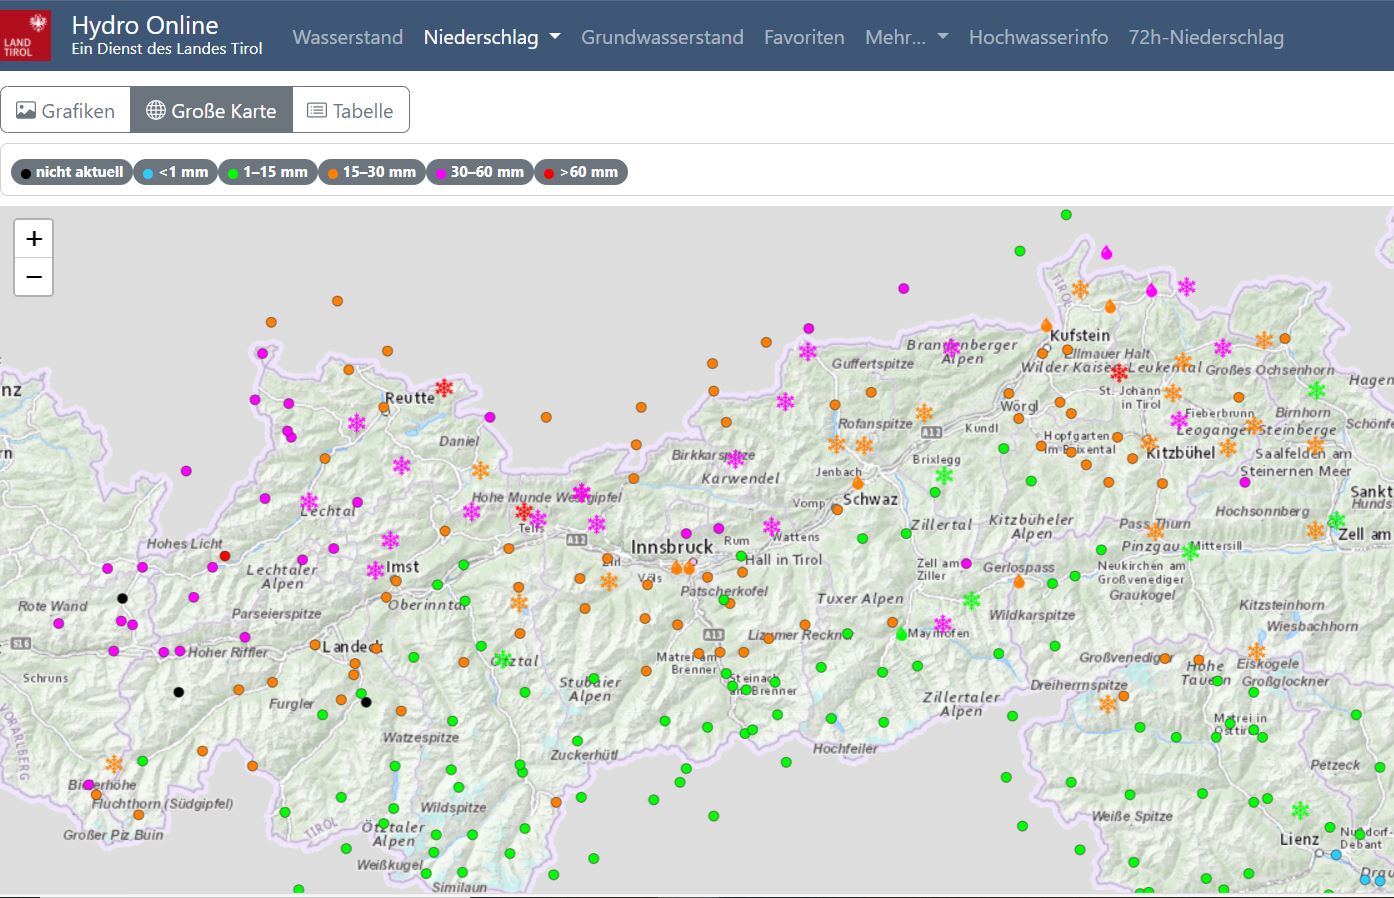Open red snowflake station near St. Johann
The width and height of the screenshot is (1394, 898).
tap(1119, 373)
